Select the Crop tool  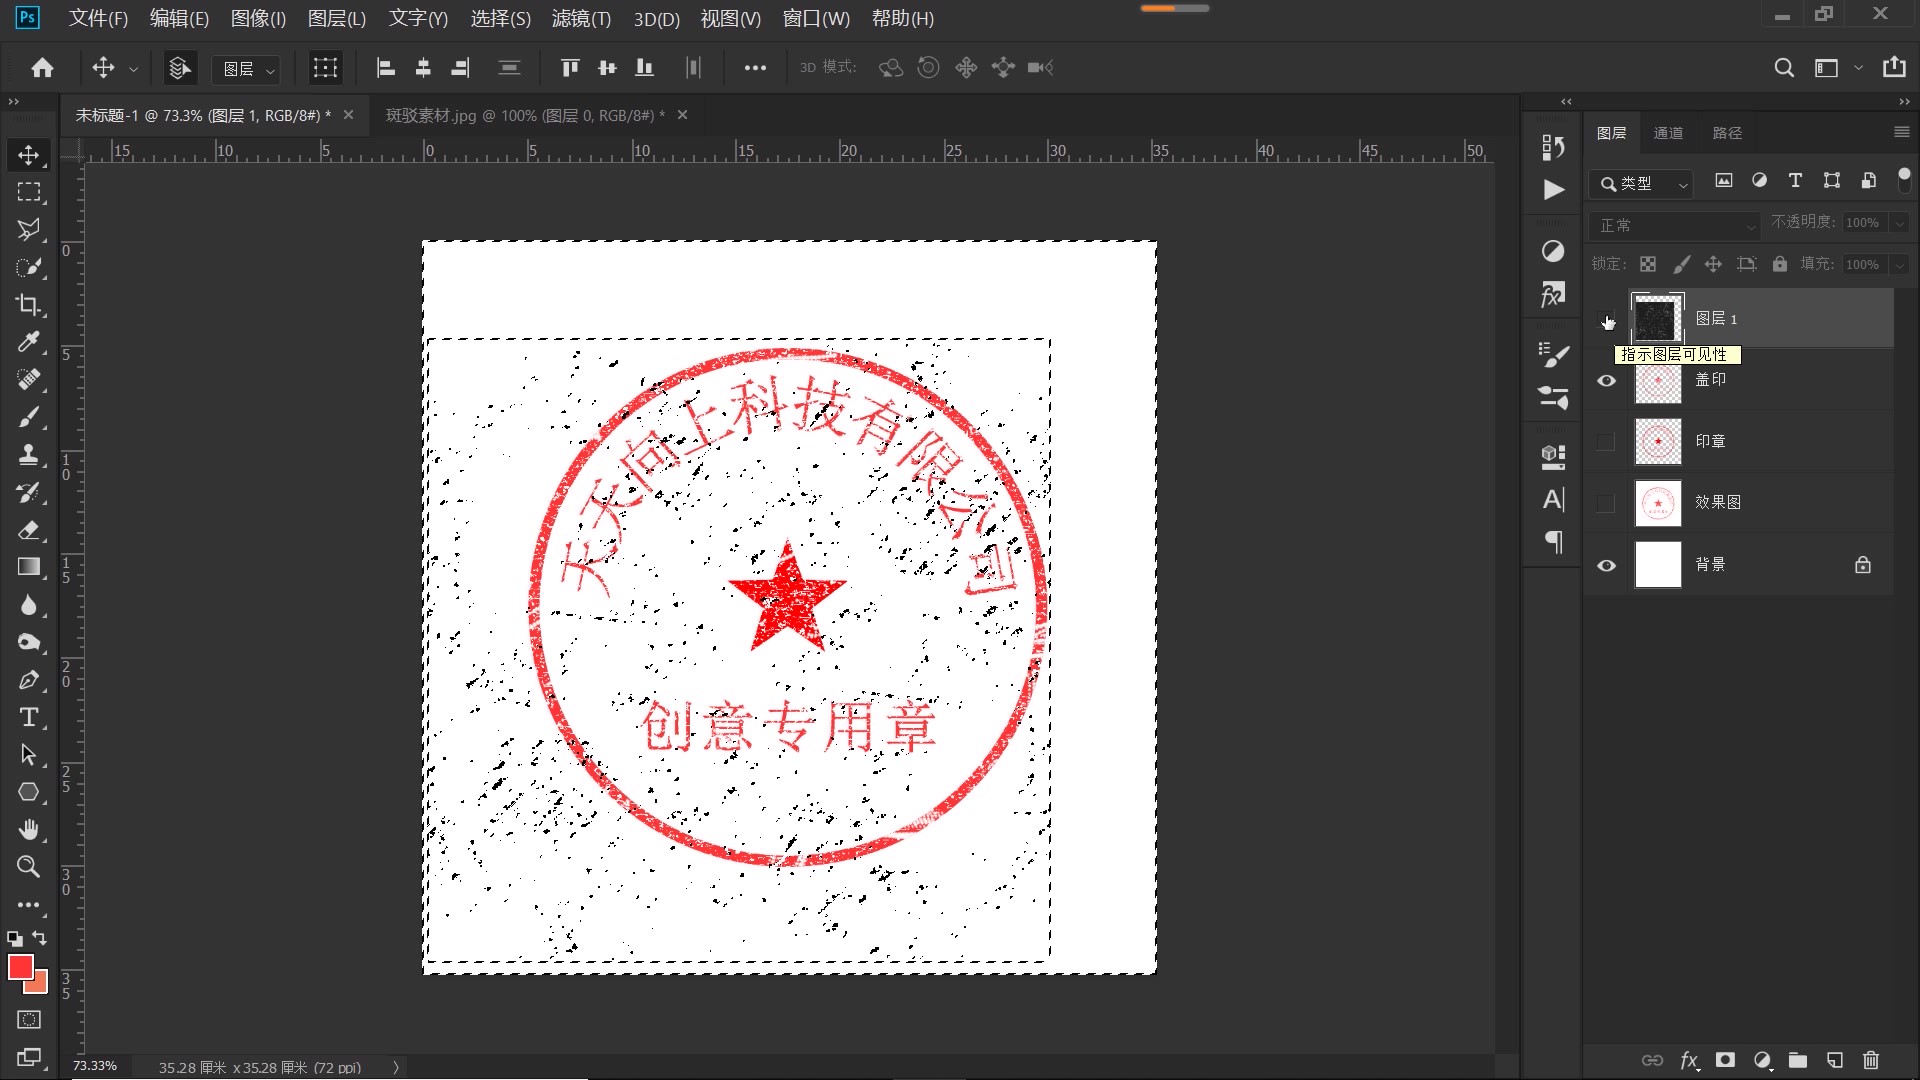(x=29, y=305)
